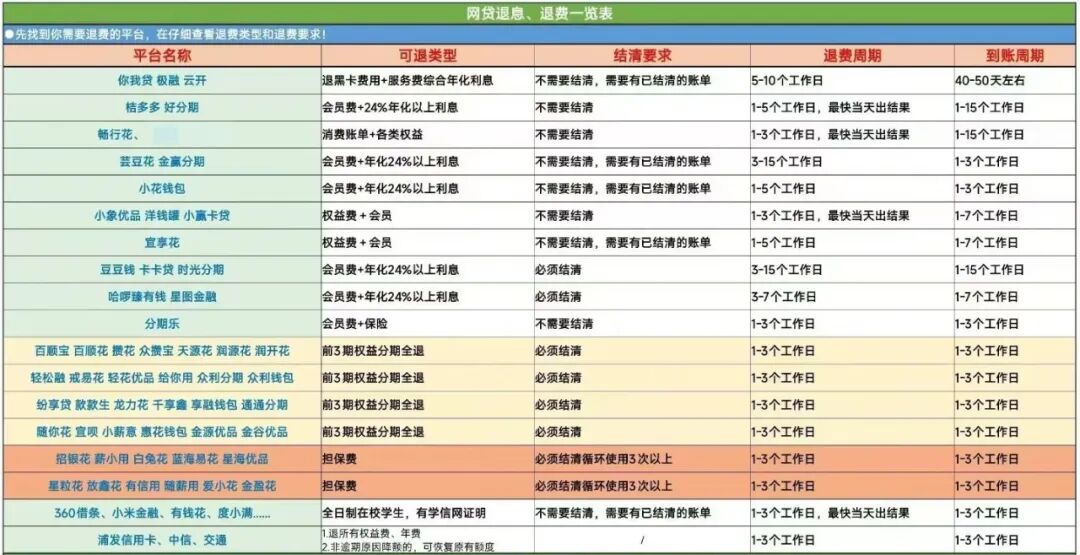
Task: Click the platform cell '小象优品 洋钱罐 小赢卡贷'
Action: 162,216
